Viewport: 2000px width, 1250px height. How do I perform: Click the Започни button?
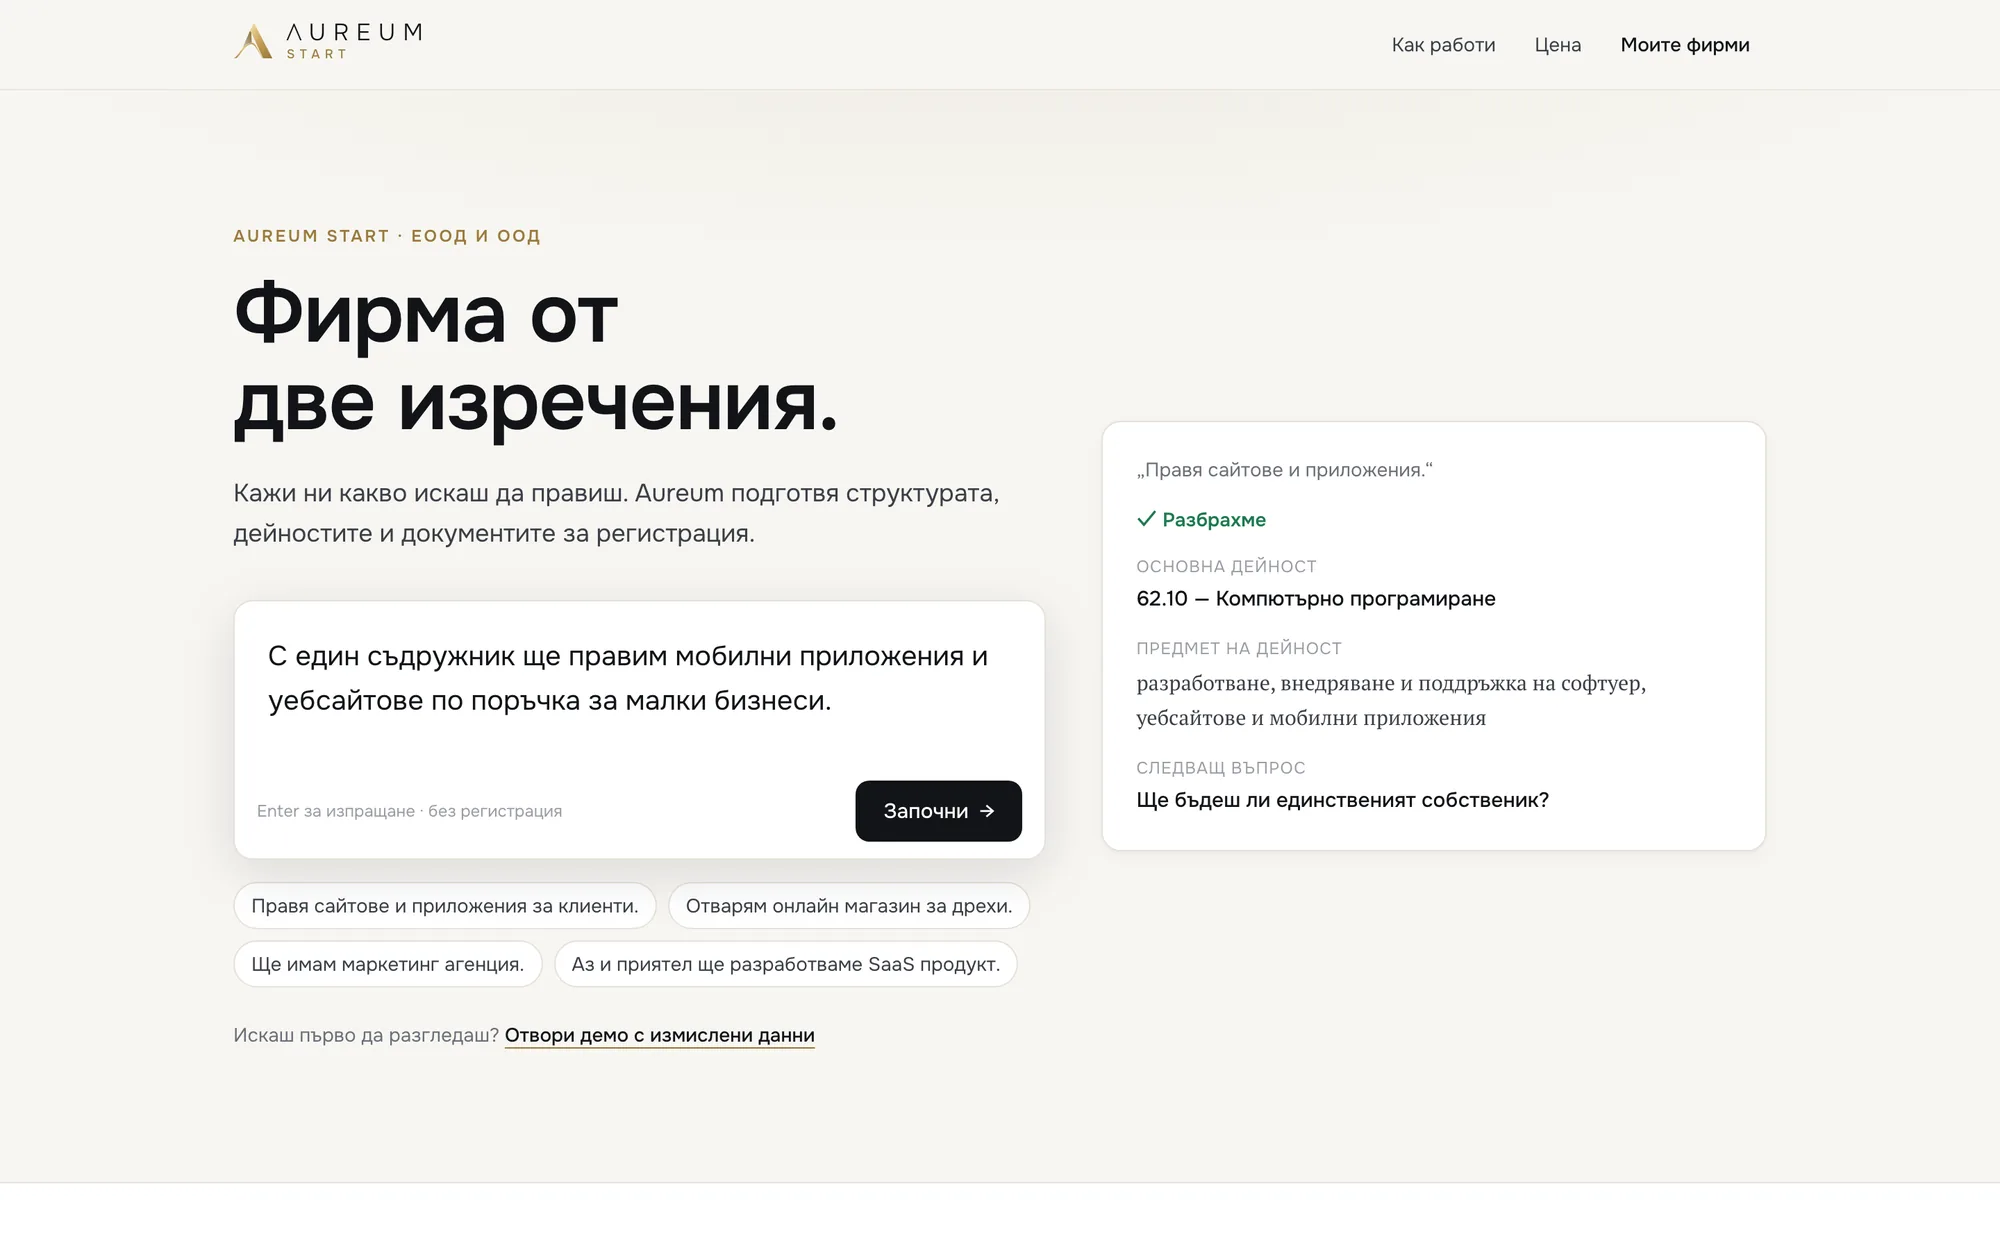point(938,811)
